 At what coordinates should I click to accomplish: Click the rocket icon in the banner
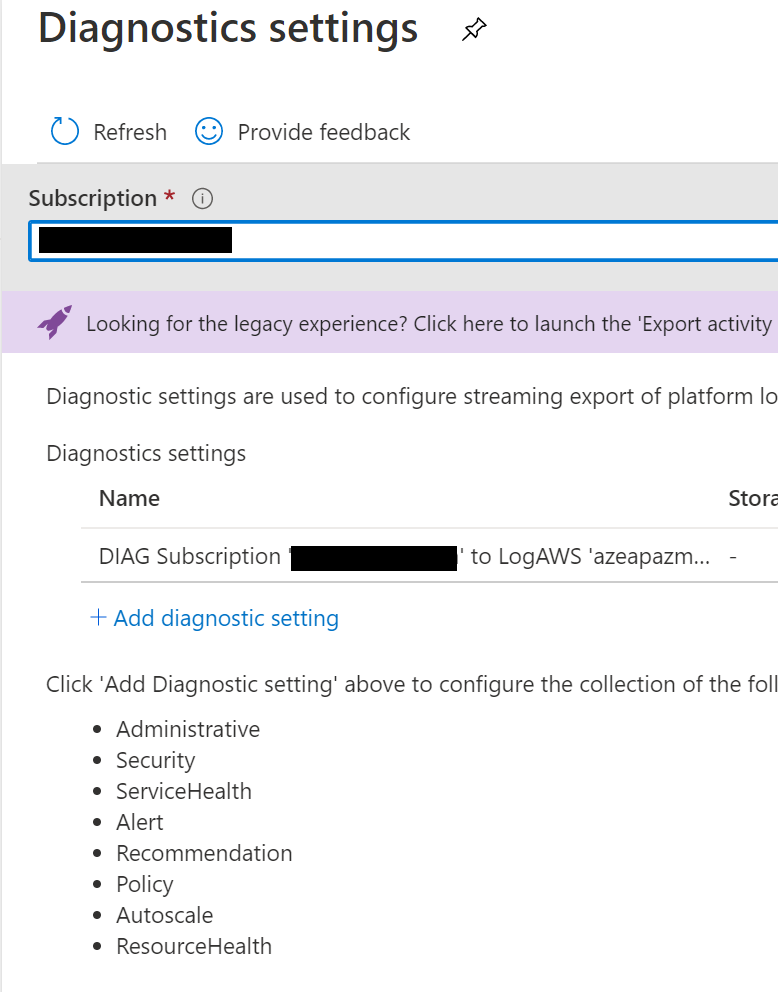(55, 323)
